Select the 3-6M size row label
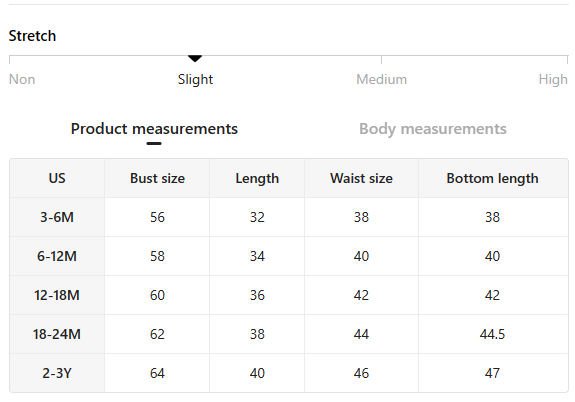Screen dimensions: 575x402 pyautogui.click(x=57, y=217)
